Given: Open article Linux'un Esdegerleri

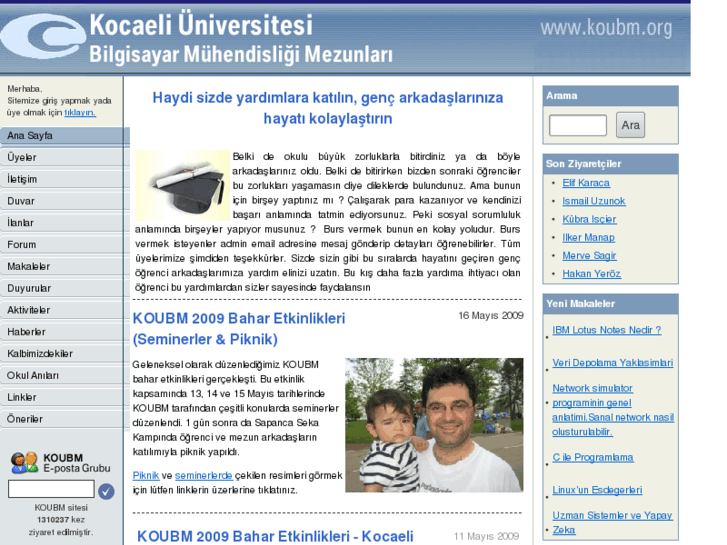Looking at the screenshot, I should [x=597, y=490].
